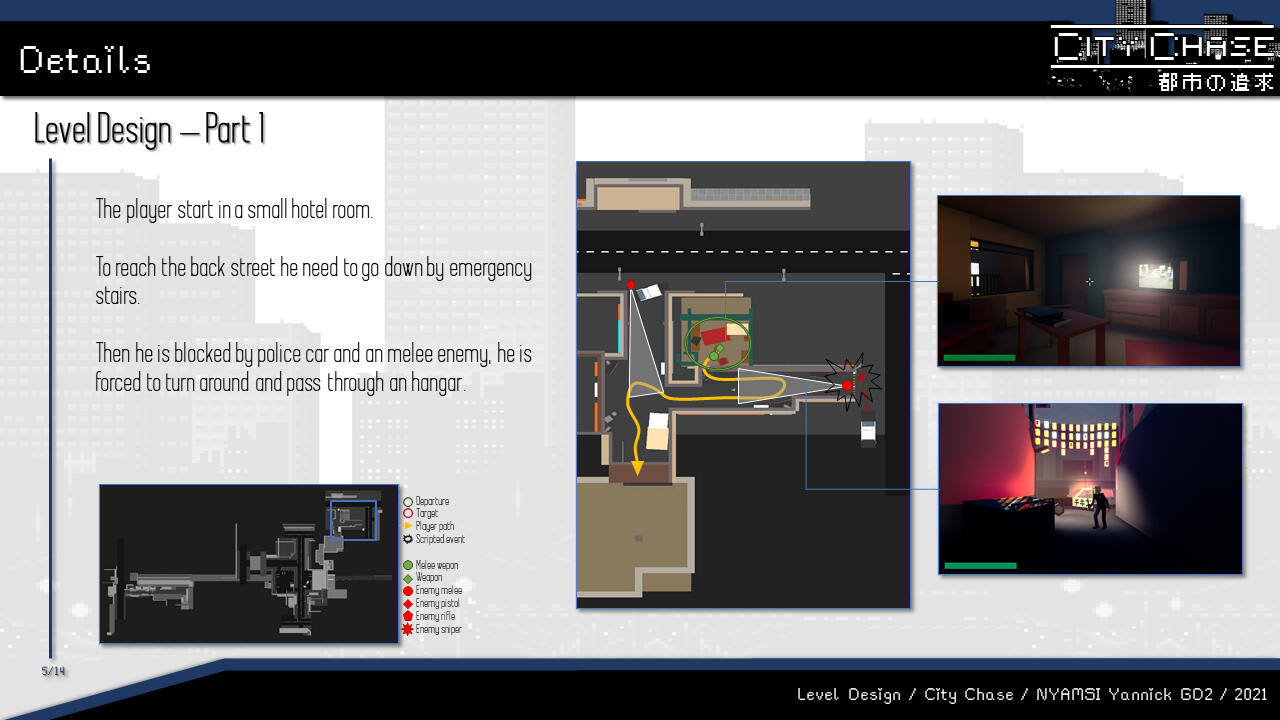The width and height of the screenshot is (1280, 720).
Task: Click the "Level Design – Part 1" heading
Action: point(150,129)
